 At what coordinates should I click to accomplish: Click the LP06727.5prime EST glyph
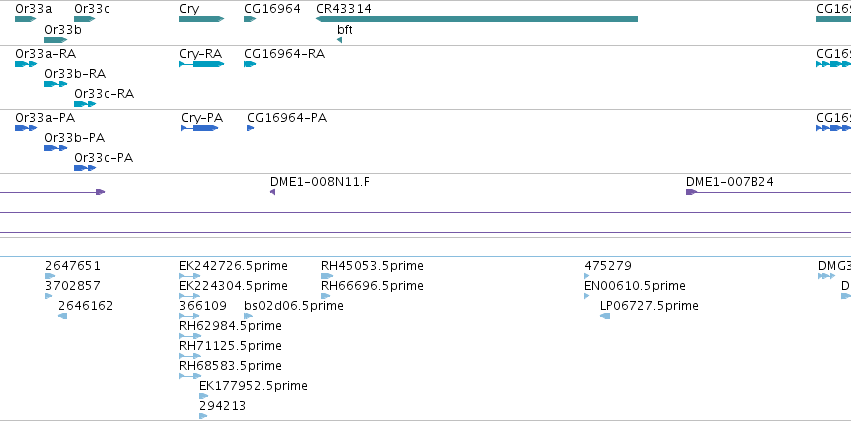point(605,316)
